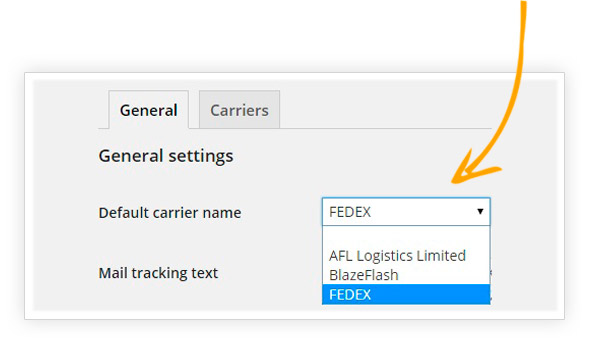
Task: Click the FEDEX text in the closed select box
Action: pyautogui.click(x=350, y=212)
